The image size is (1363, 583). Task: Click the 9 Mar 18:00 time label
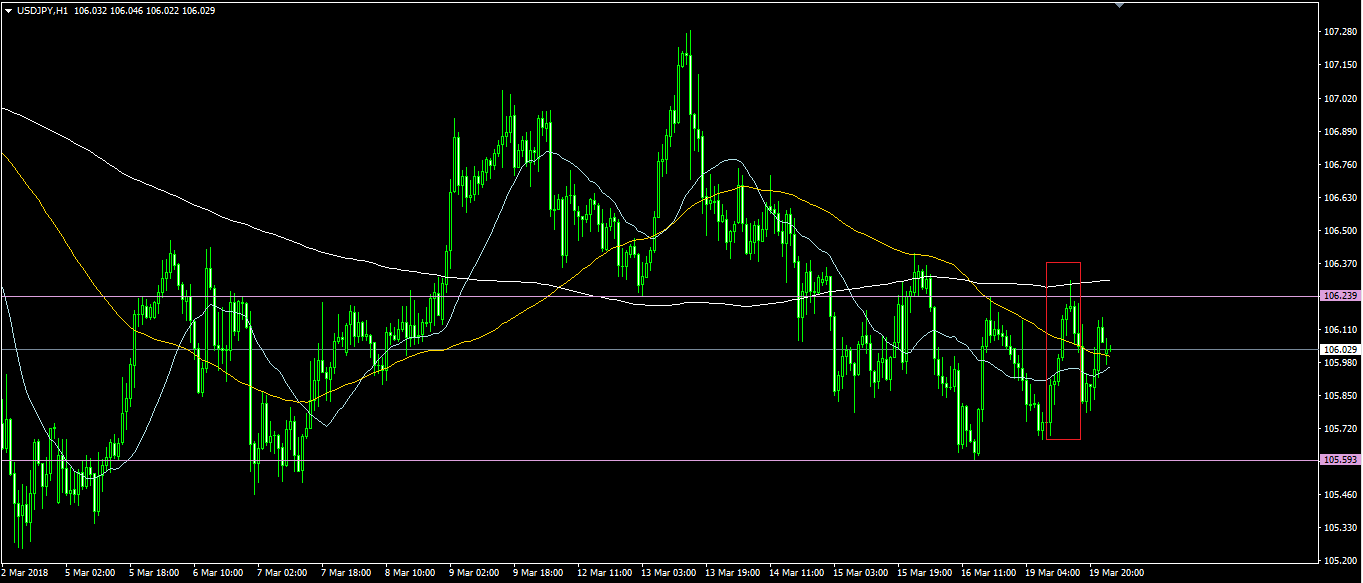tap(538, 573)
